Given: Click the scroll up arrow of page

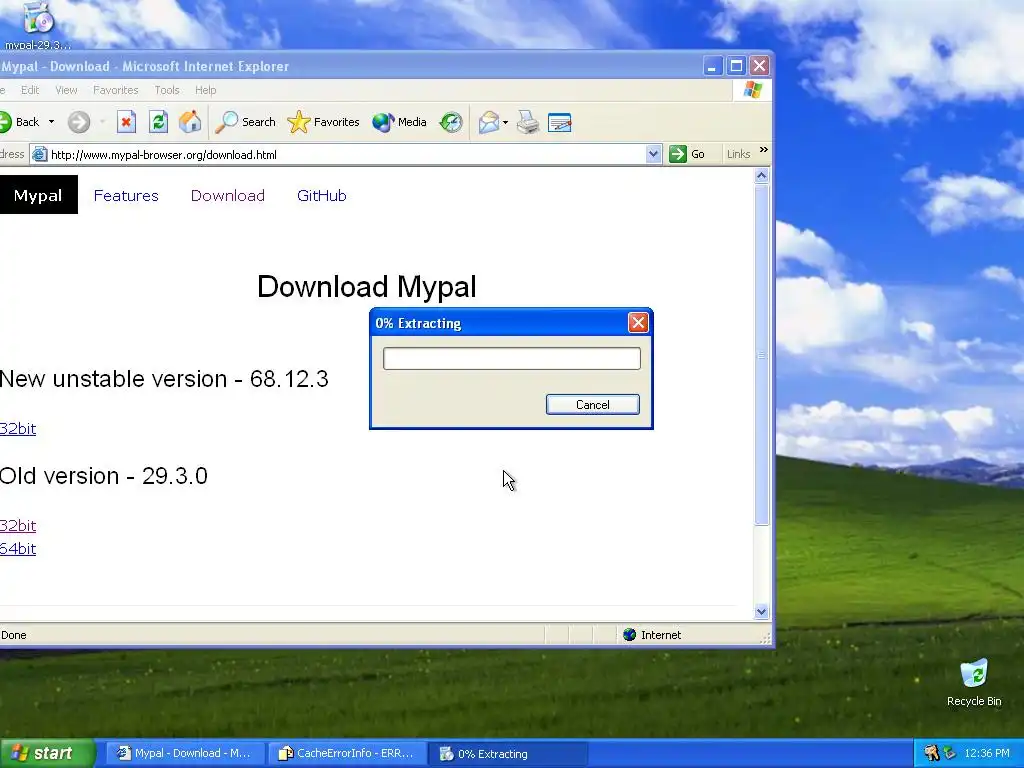Looking at the screenshot, I should tap(761, 176).
